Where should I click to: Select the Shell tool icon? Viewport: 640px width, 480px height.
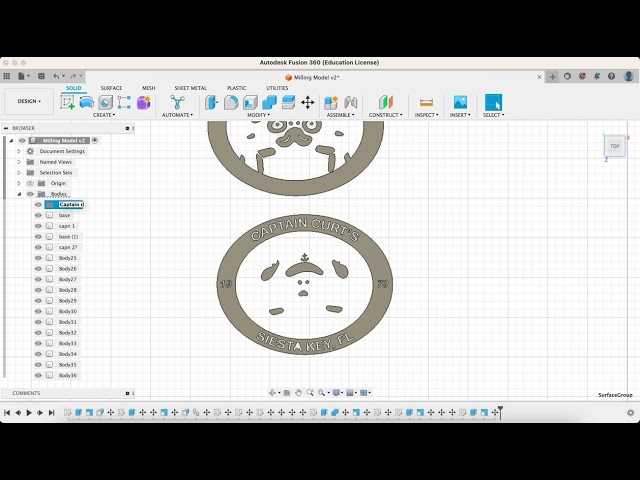point(250,102)
